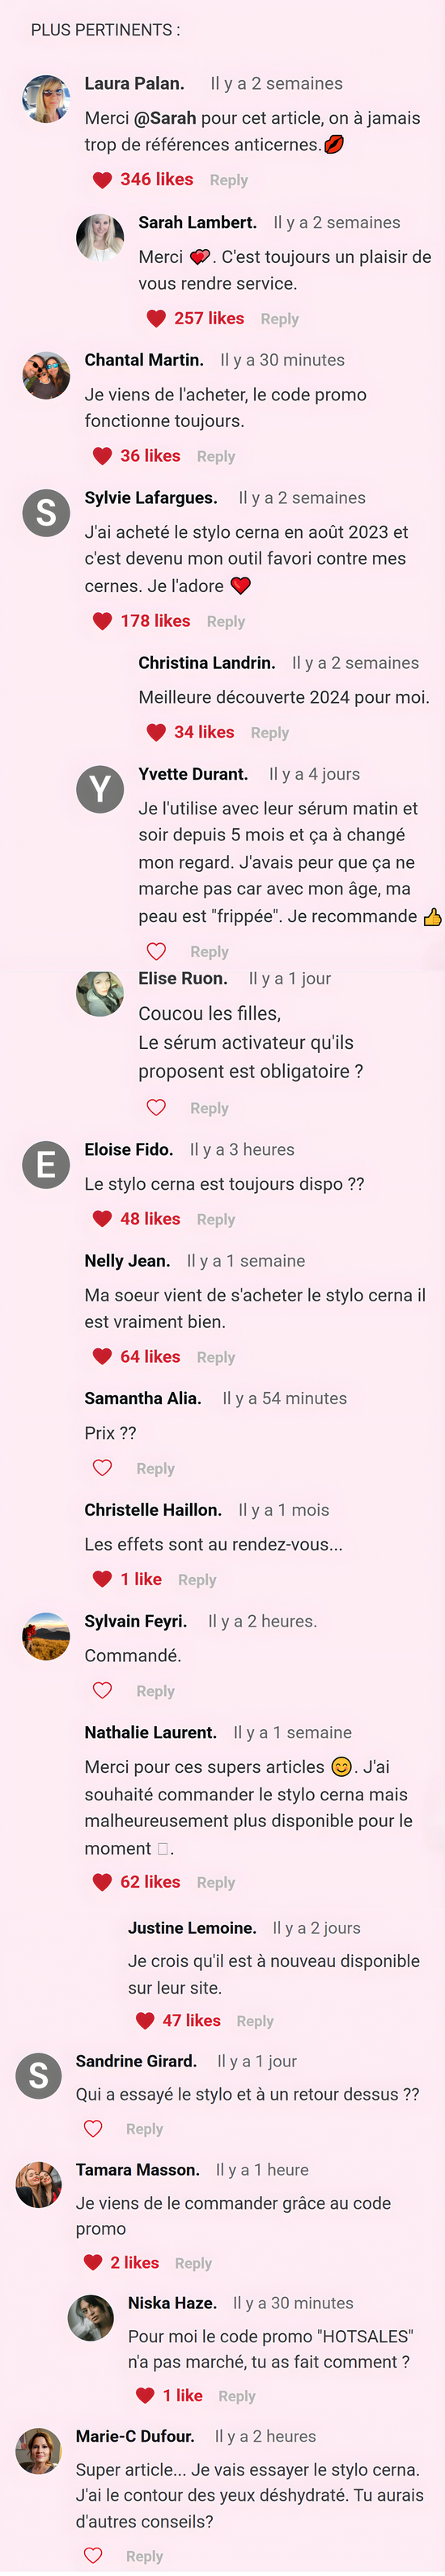
Task: Reply to Laura Palan's comment
Action: coord(228,180)
